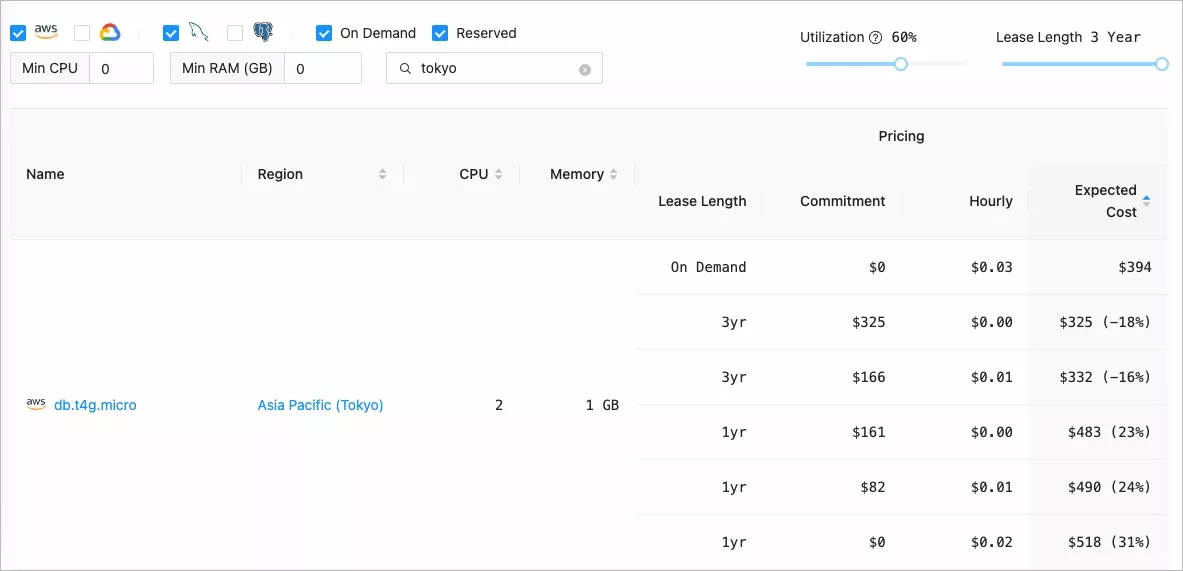
Task: Open the db.t4g.micro instance link
Action: point(95,405)
